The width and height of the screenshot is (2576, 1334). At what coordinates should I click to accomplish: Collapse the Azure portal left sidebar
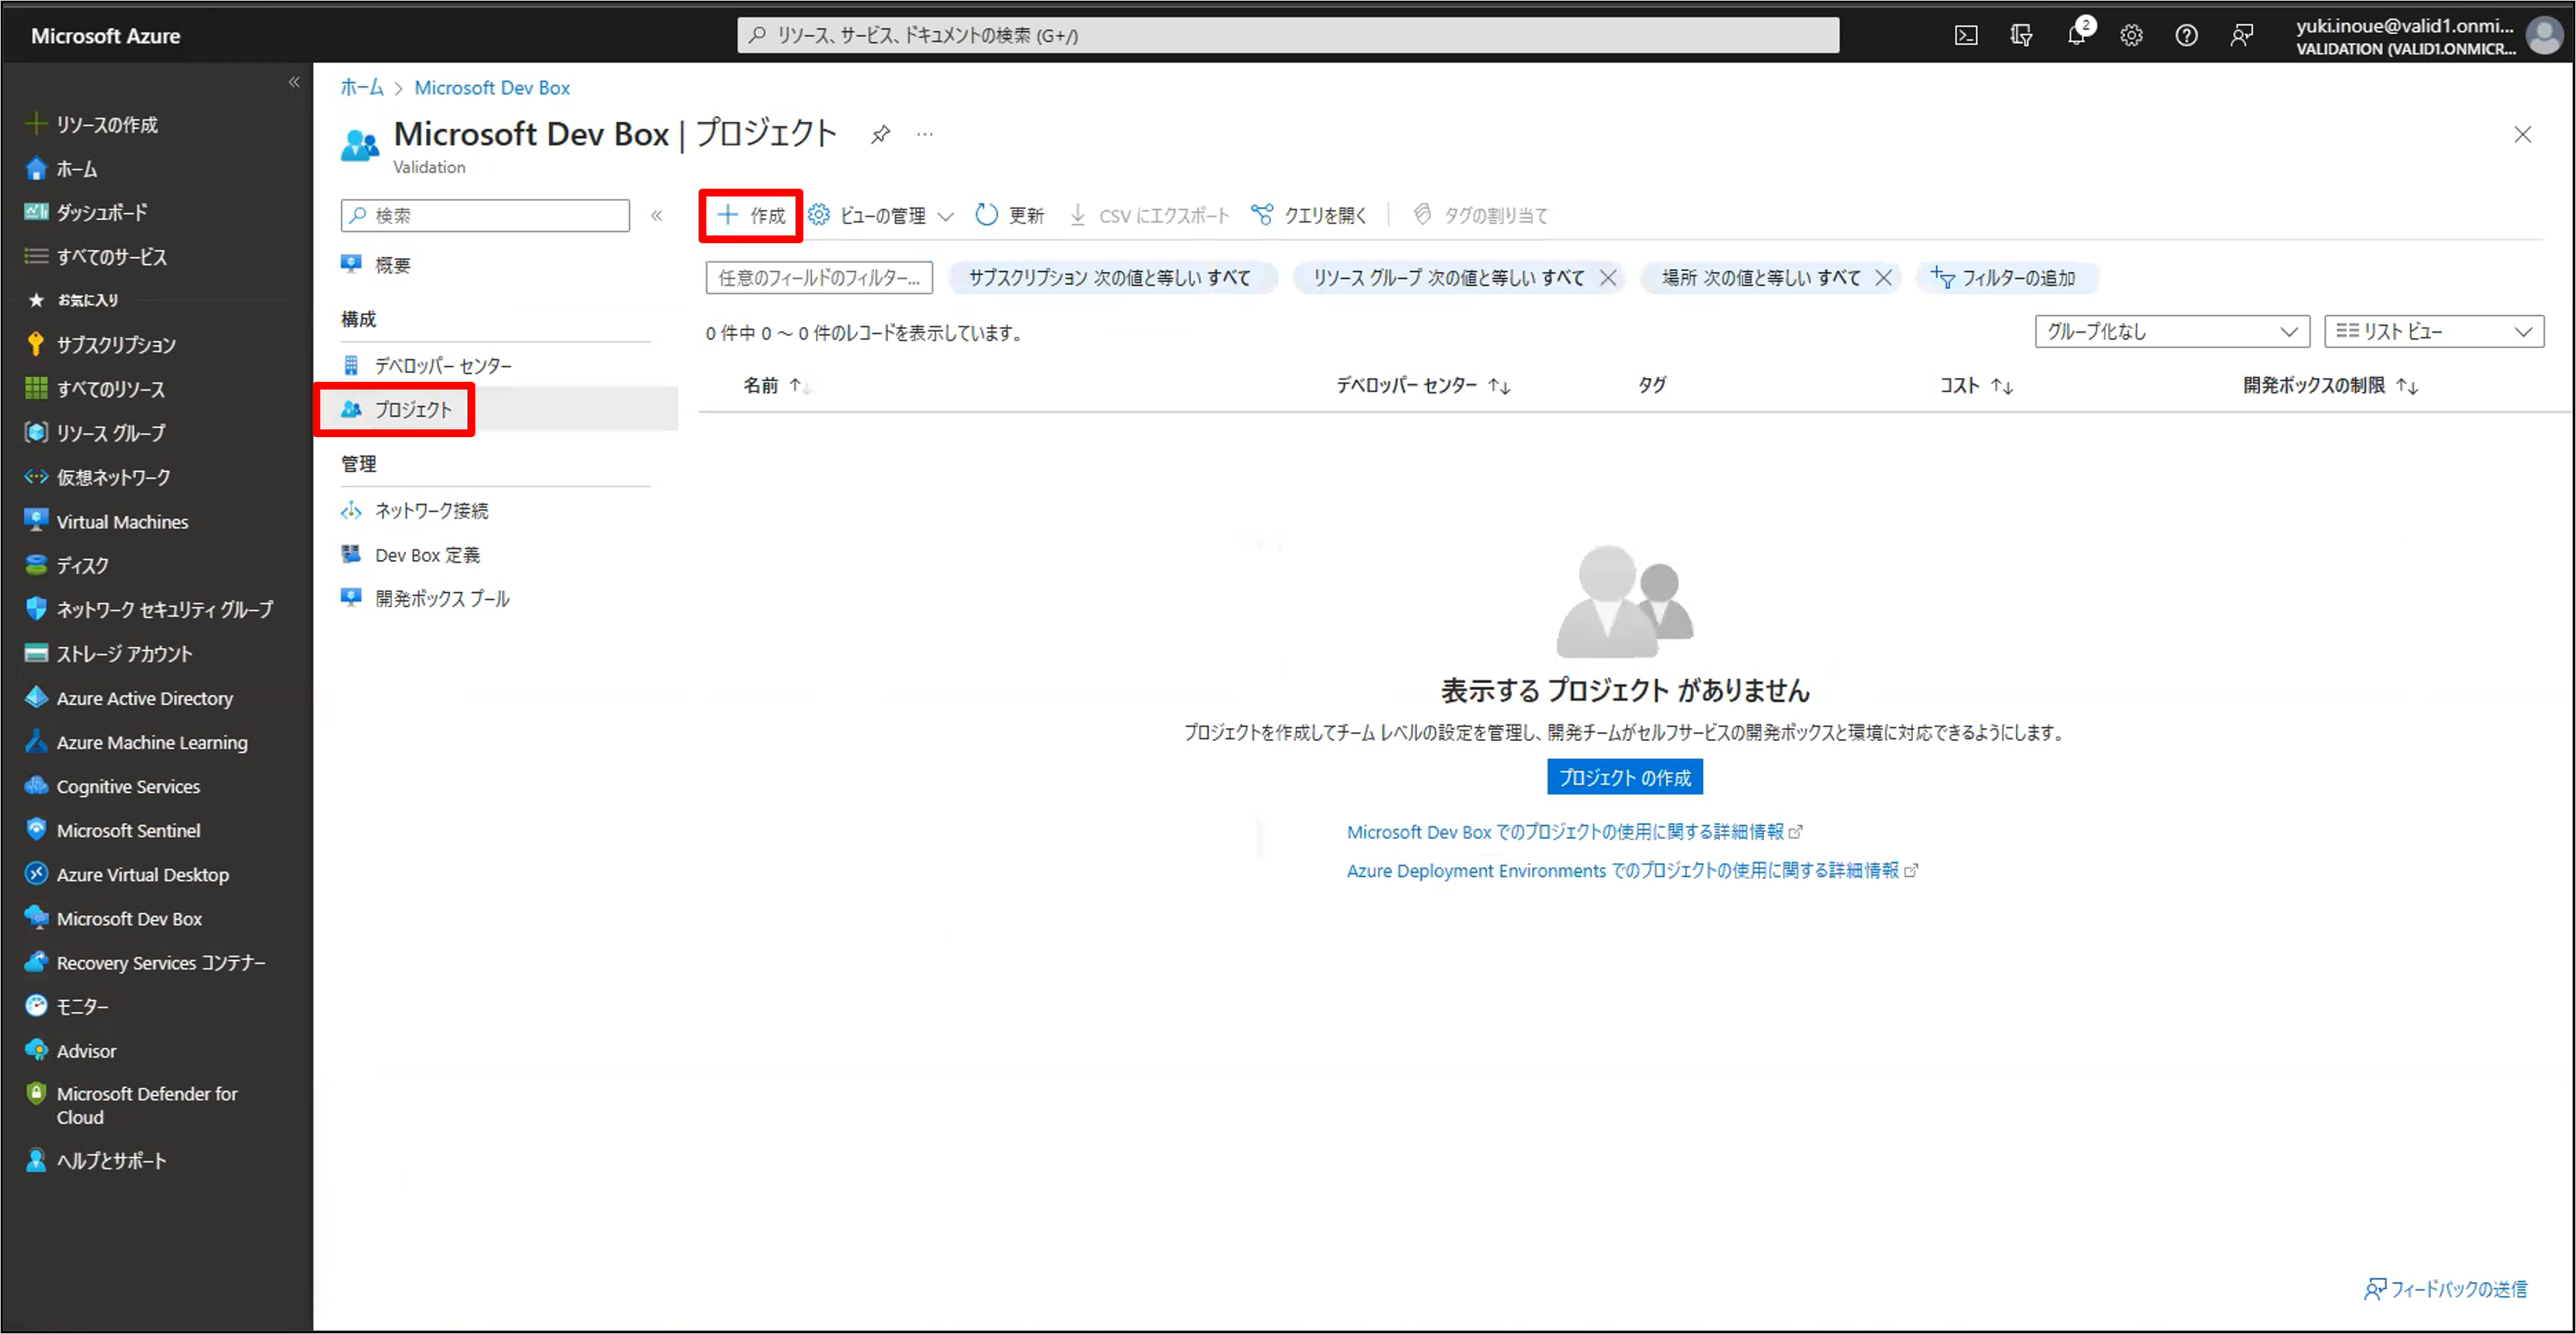point(294,82)
